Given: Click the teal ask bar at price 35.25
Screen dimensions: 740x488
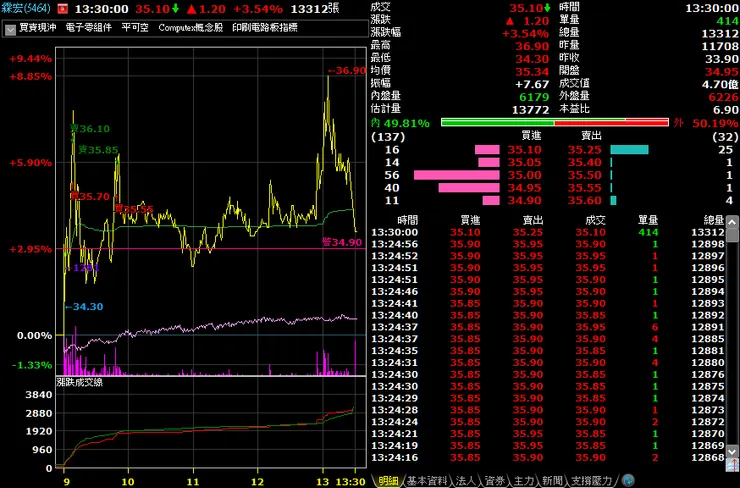Looking at the screenshot, I should tap(629, 150).
